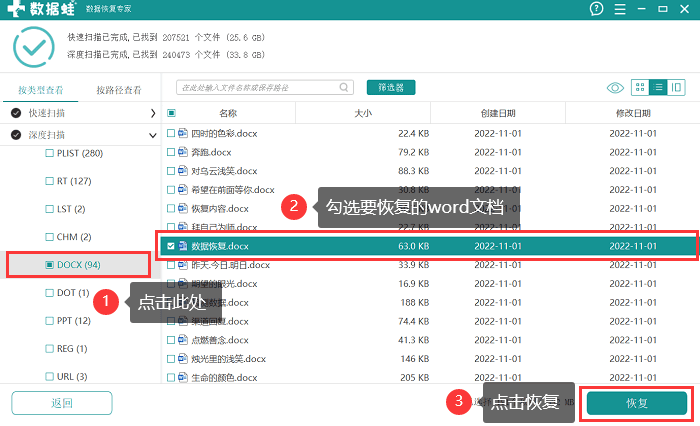Image resolution: width=700 pixels, height=426 pixels.
Task: Open the hamburger menu in title bar
Action: (620, 9)
